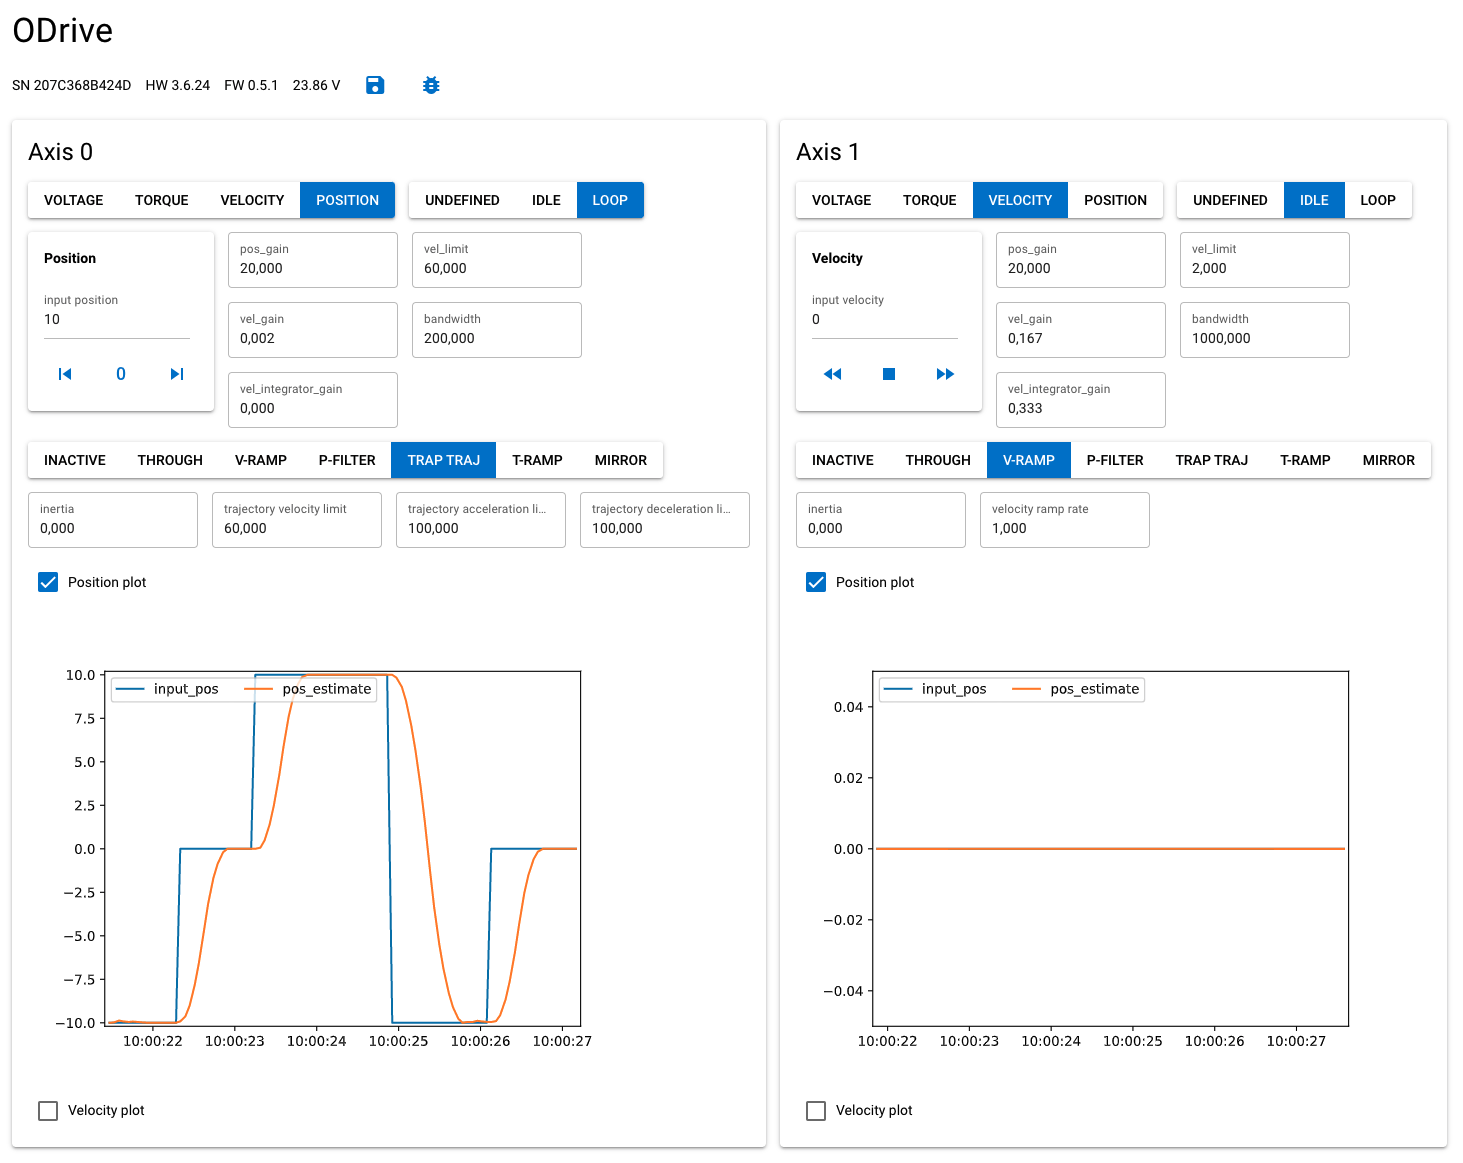The width and height of the screenshot is (1463, 1163).
Task: Uncheck Position plot checkbox in Axis 0
Action: click(x=48, y=582)
